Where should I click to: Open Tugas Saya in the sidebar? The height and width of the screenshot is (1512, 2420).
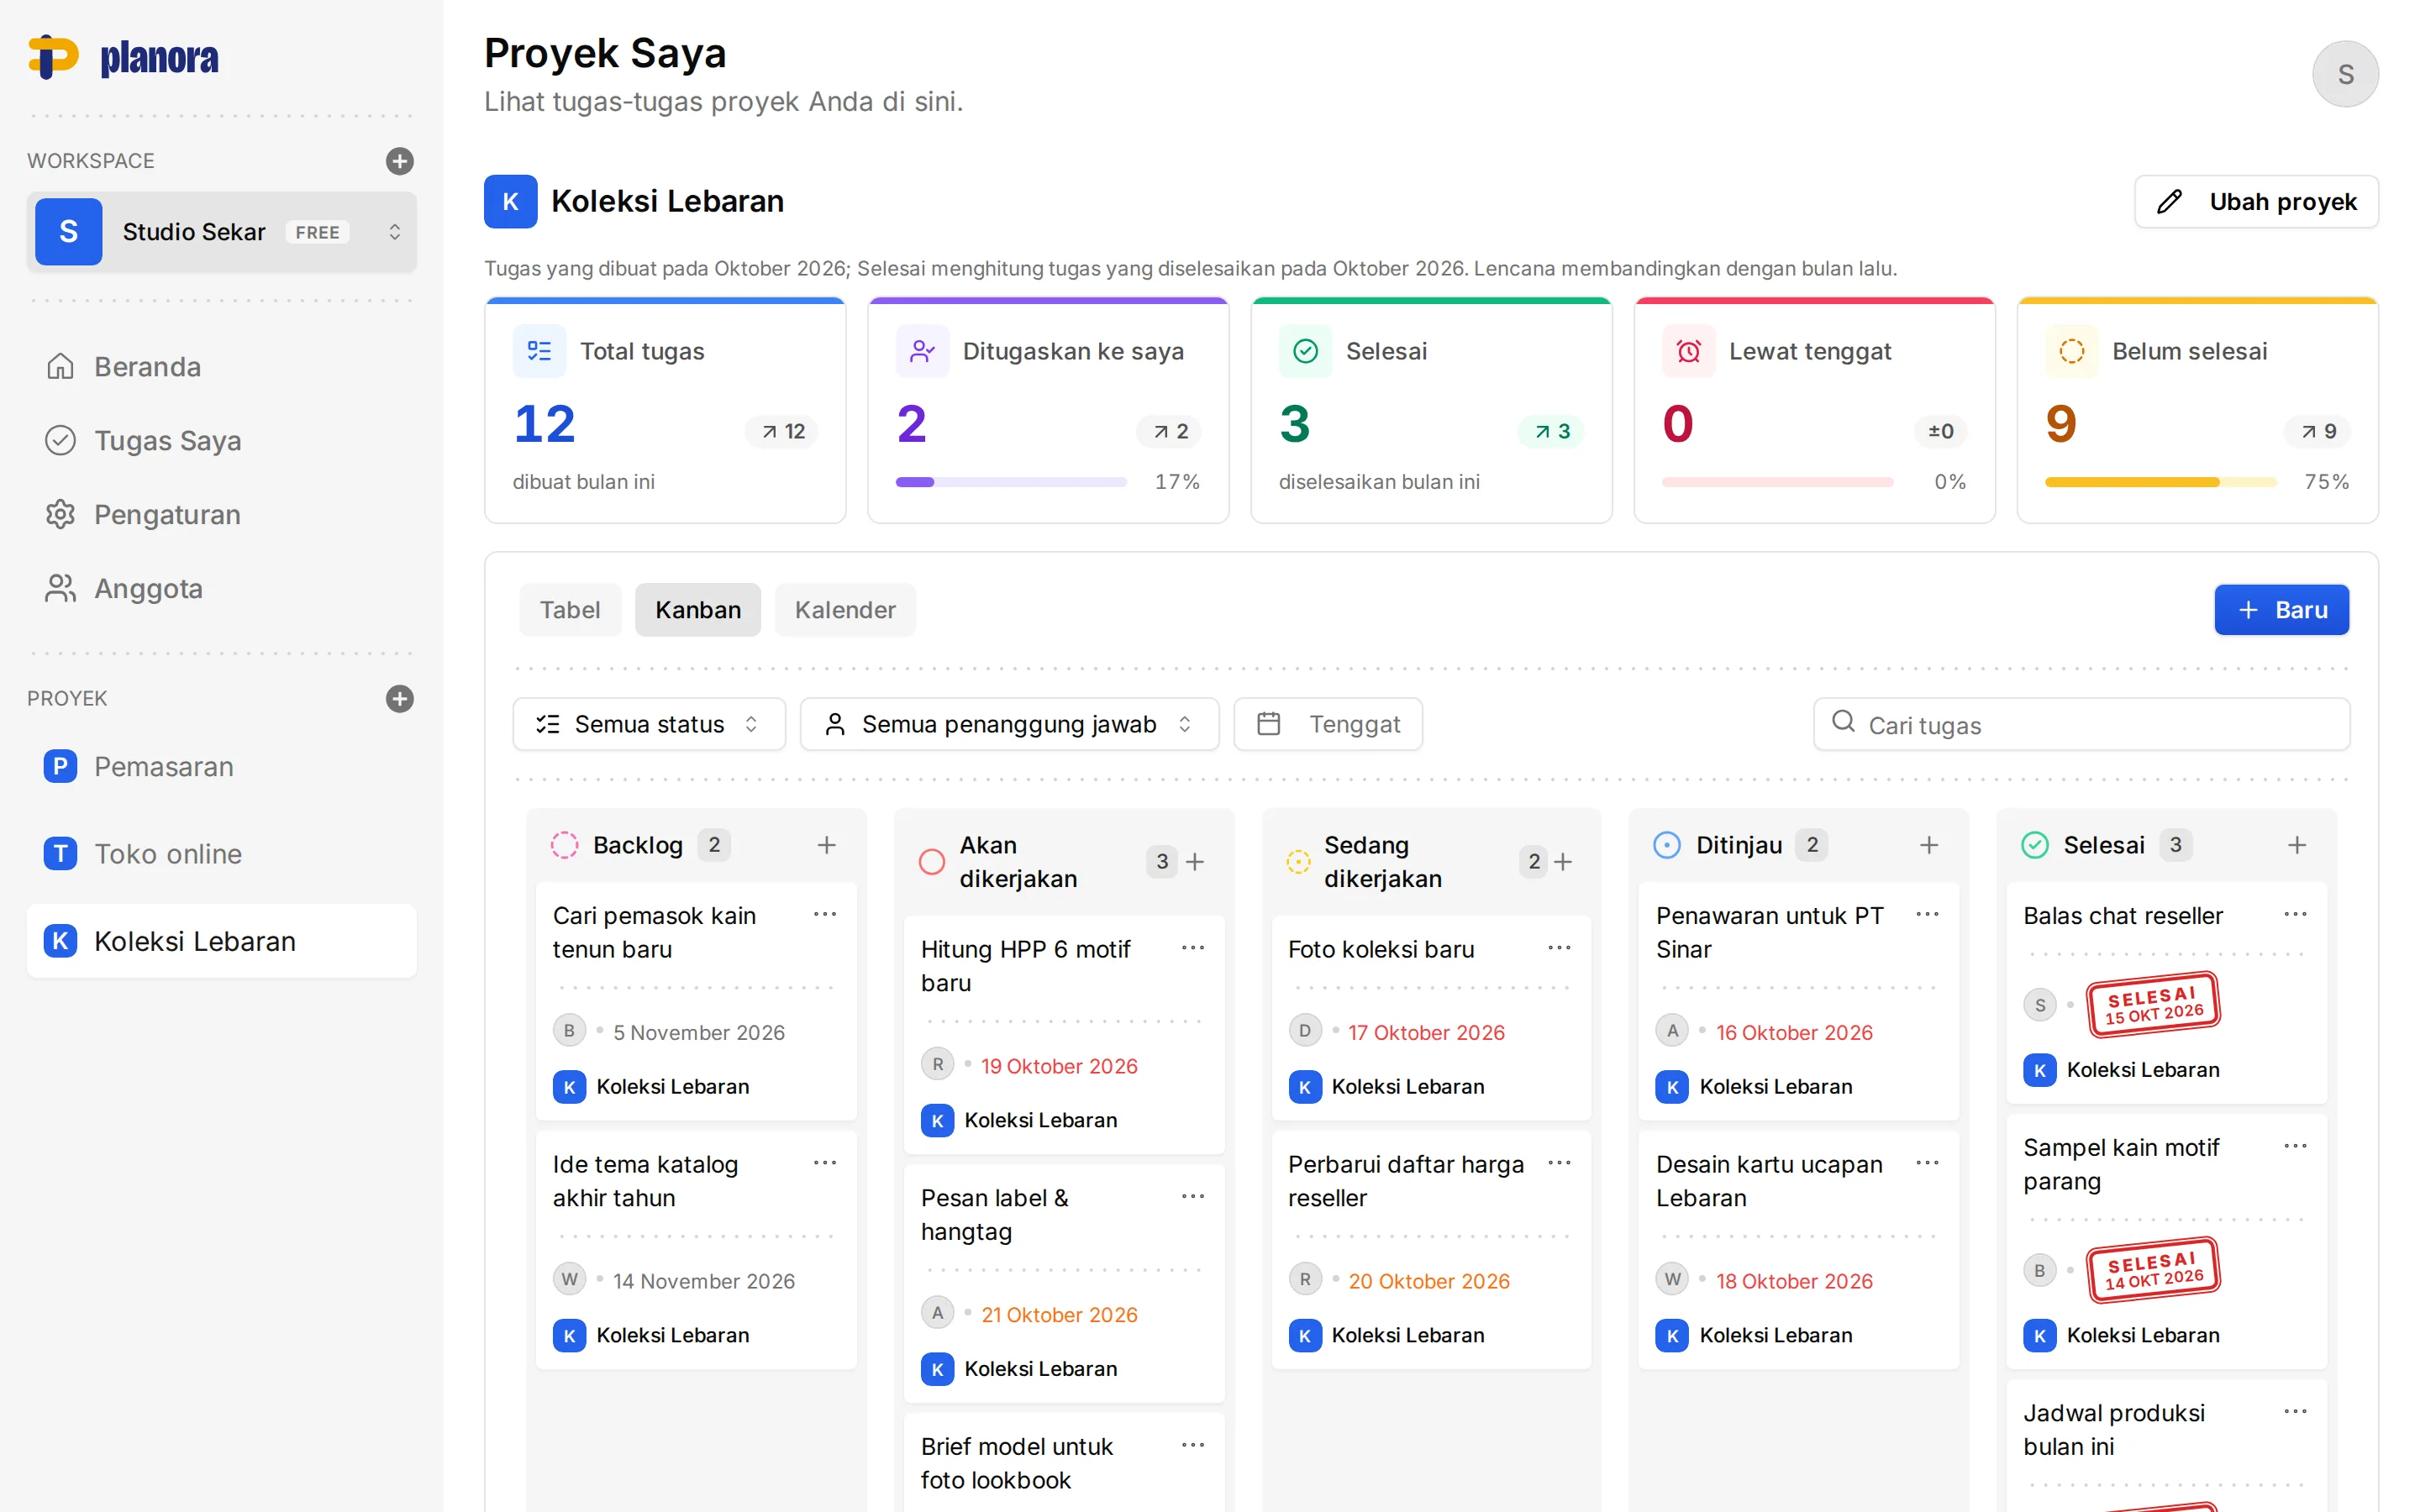pos(222,441)
